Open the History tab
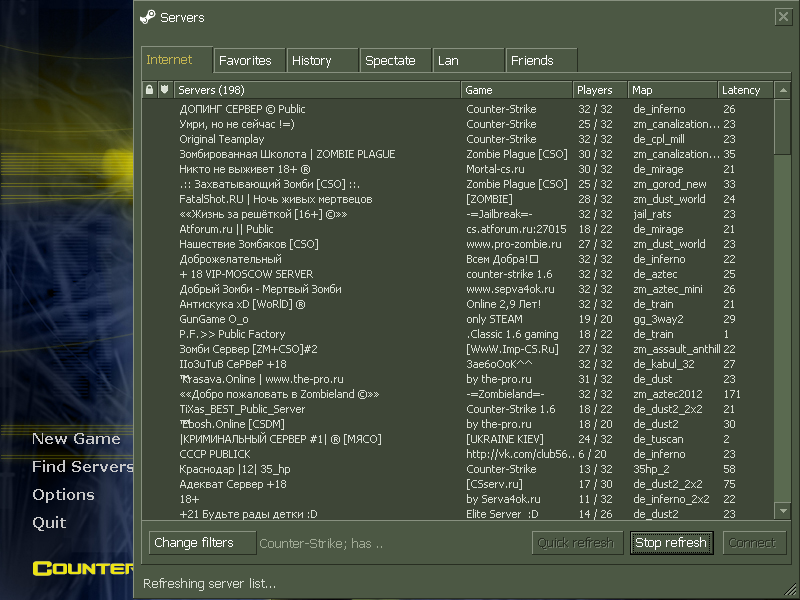800x600 pixels. 322,61
